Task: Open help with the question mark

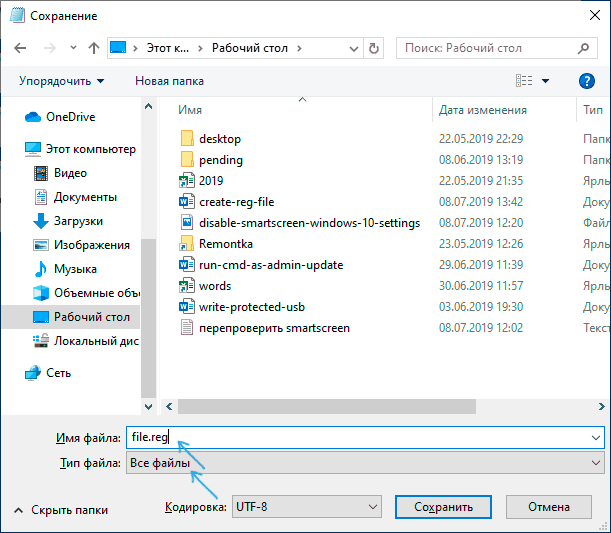Action: pos(586,81)
